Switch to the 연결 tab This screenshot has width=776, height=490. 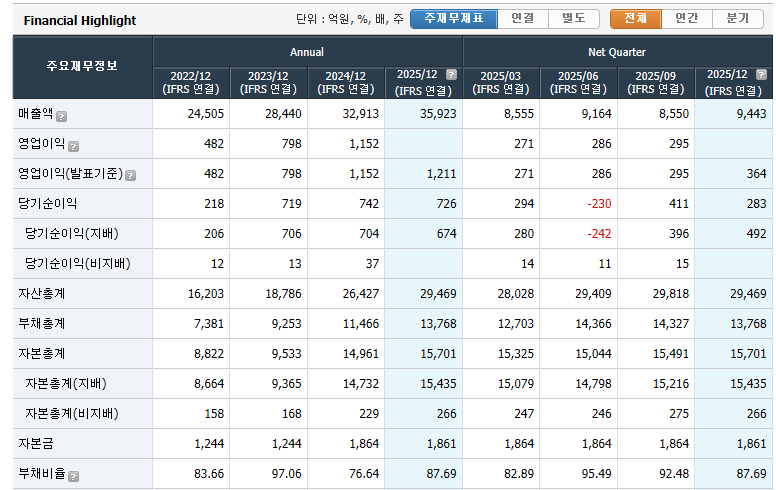pos(523,19)
